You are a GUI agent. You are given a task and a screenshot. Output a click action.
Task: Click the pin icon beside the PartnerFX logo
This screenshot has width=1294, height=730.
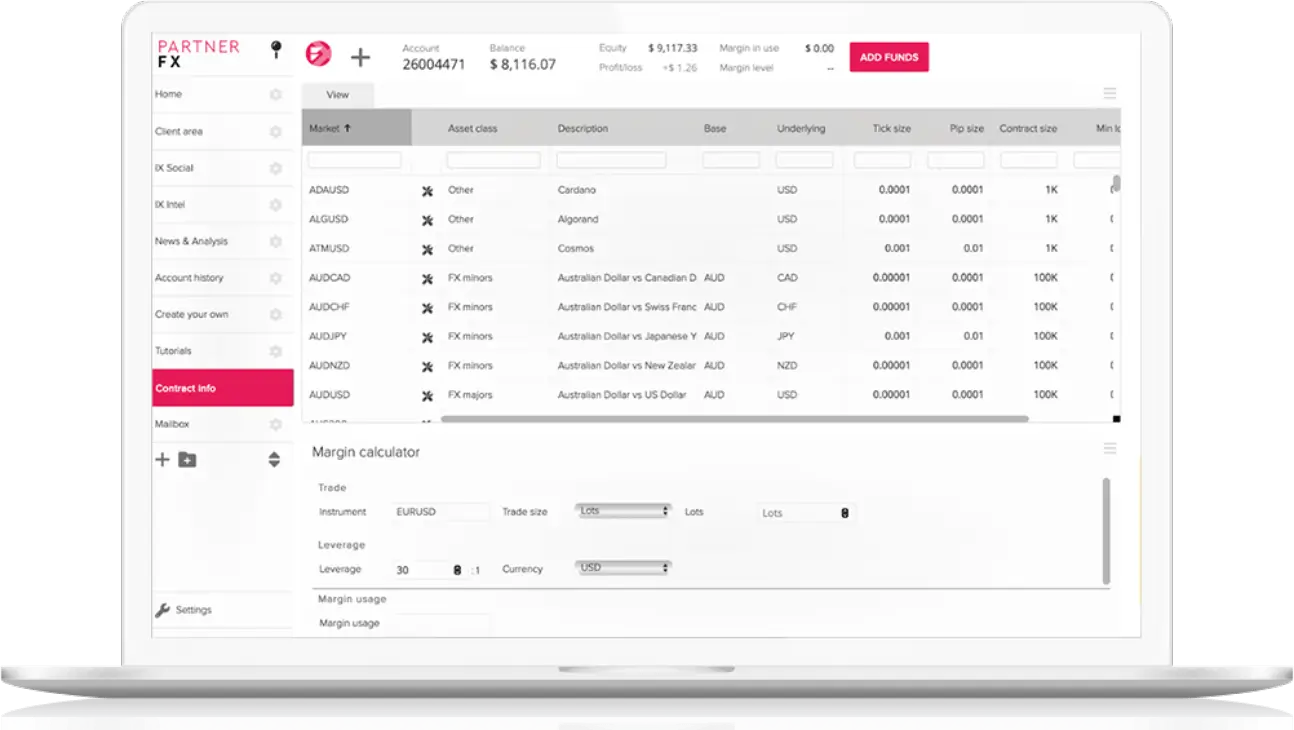click(277, 50)
